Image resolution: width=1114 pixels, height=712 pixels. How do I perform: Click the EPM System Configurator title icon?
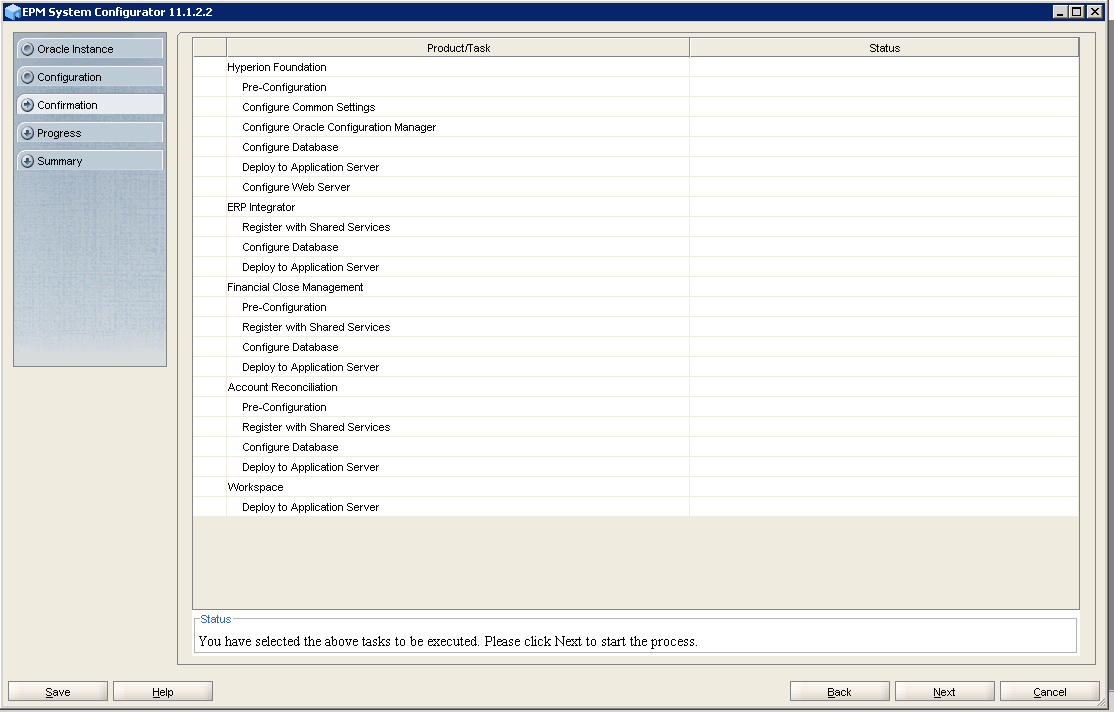[x=12, y=12]
